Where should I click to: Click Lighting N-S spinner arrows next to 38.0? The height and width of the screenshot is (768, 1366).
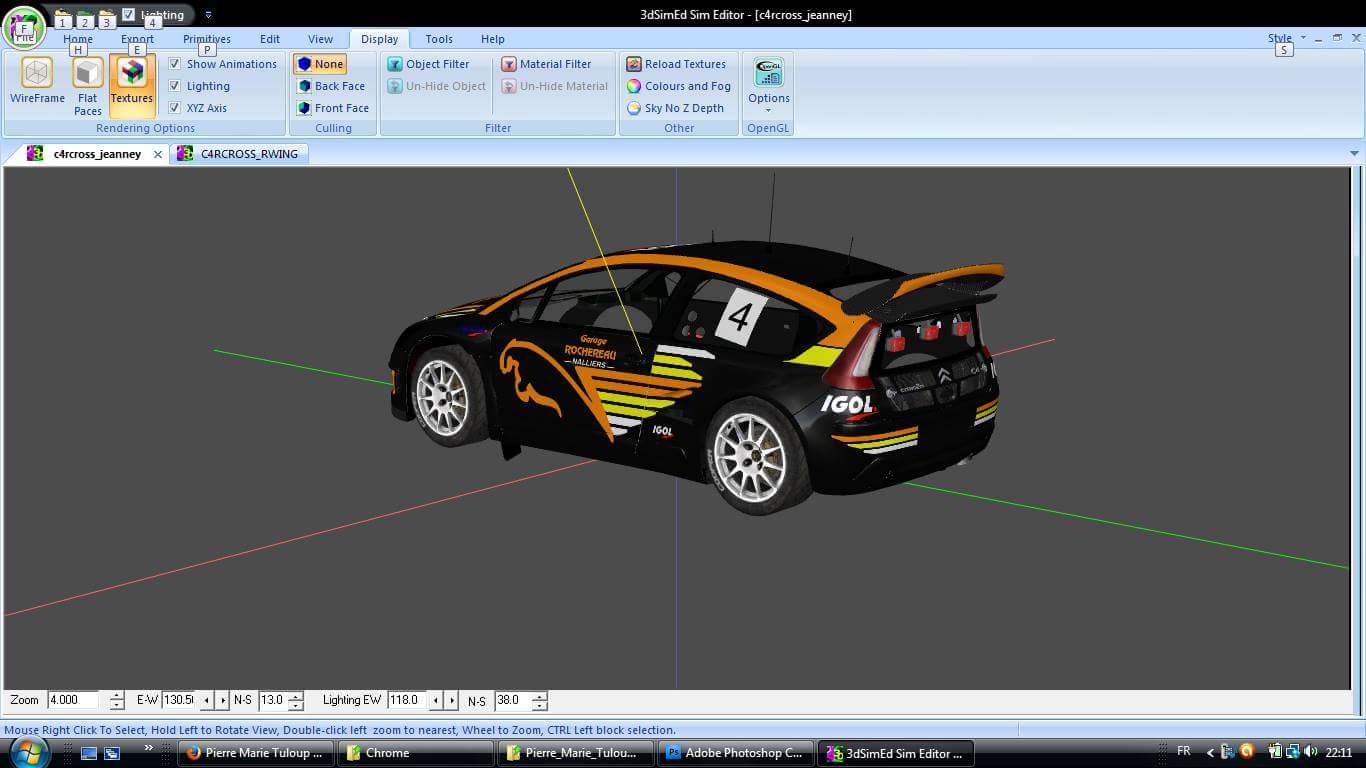pos(540,701)
